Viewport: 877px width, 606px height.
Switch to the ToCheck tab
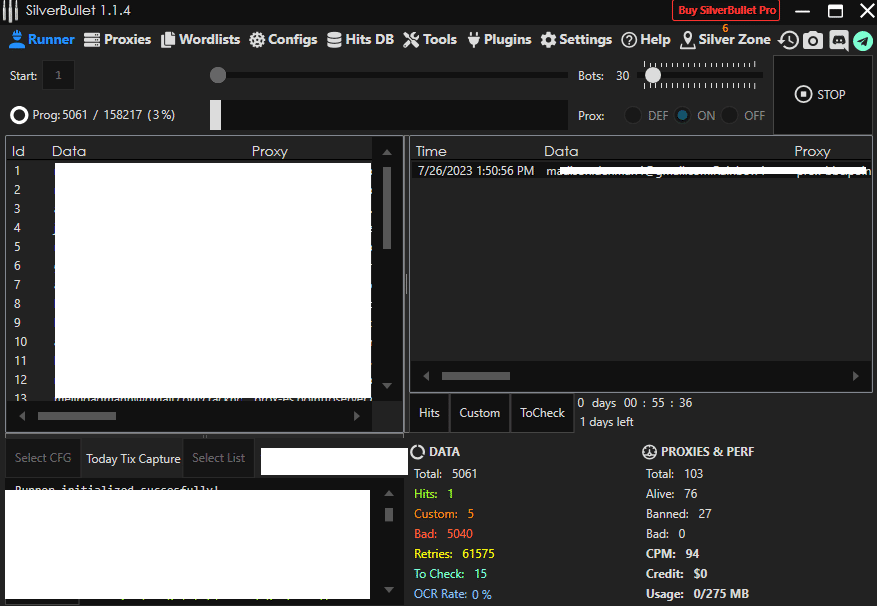tap(542, 413)
